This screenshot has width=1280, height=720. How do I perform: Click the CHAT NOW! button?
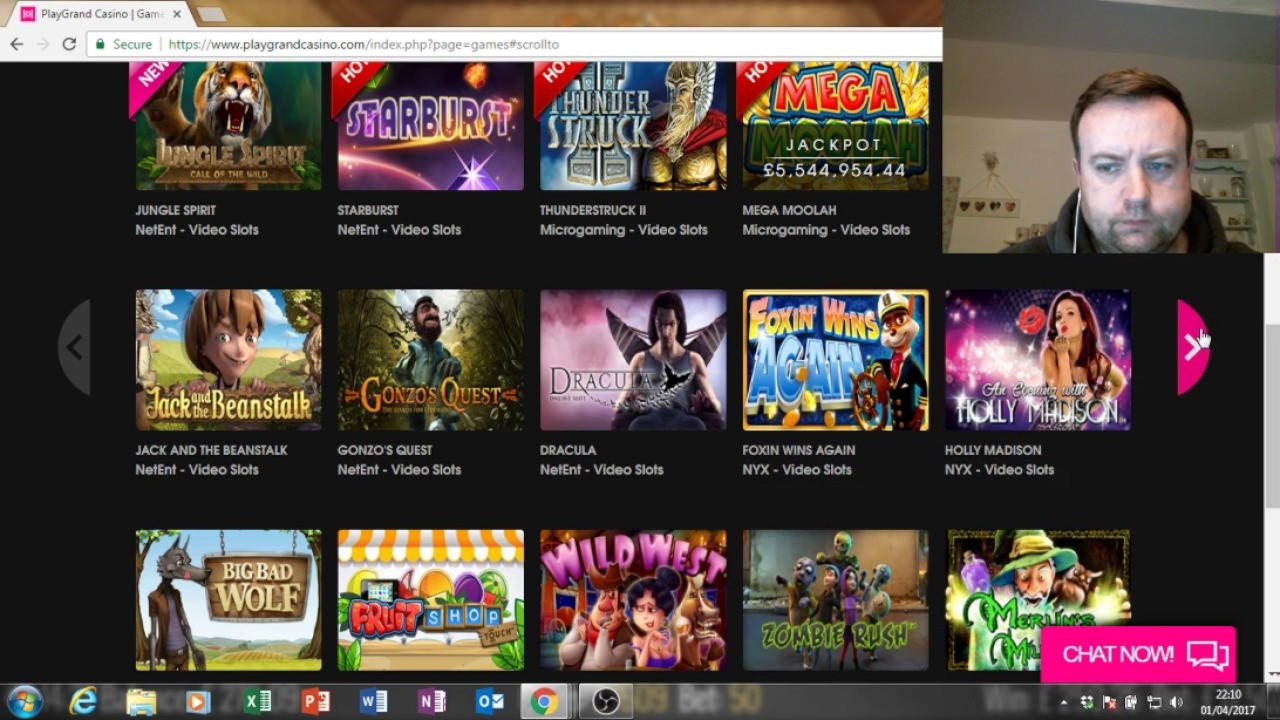(x=1138, y=654)
